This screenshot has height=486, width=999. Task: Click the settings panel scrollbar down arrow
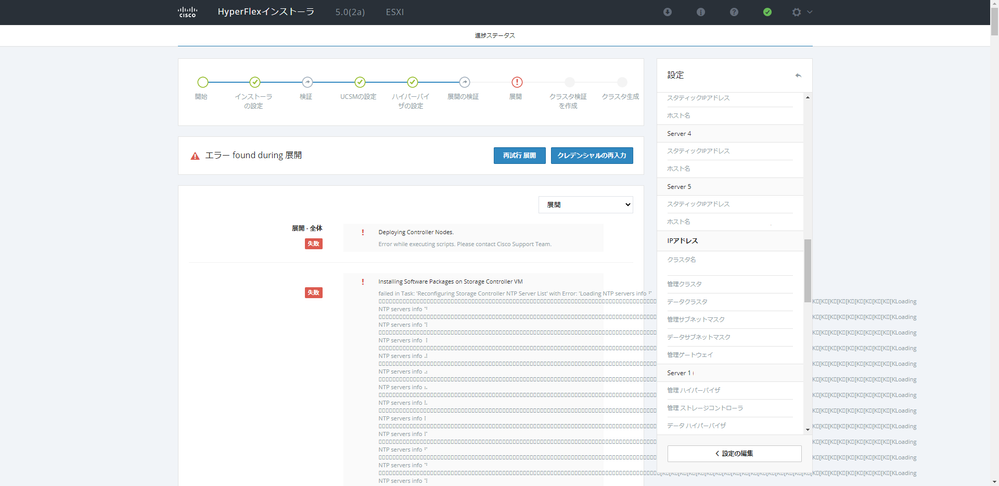click(x=808, y=430)
